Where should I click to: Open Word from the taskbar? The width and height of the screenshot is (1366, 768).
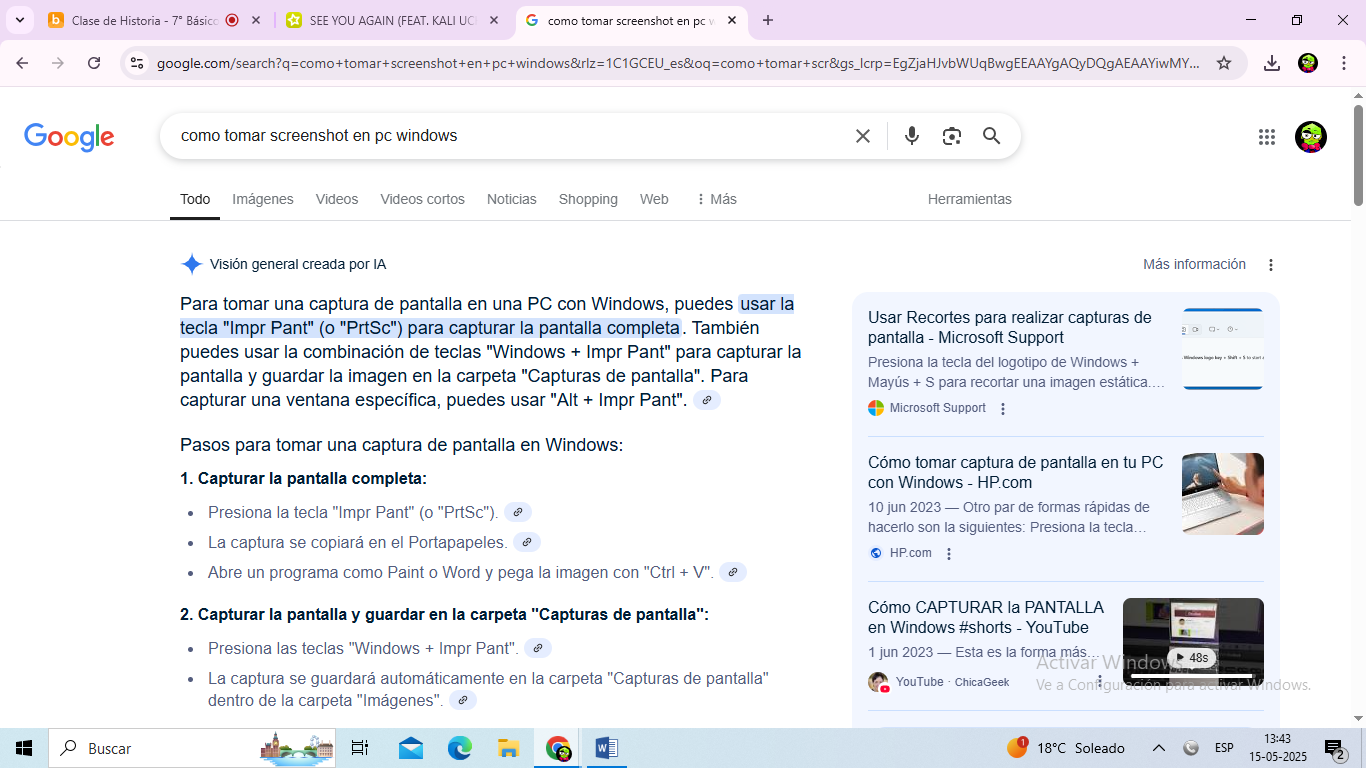pyautogui.click(x=606, y=748)
